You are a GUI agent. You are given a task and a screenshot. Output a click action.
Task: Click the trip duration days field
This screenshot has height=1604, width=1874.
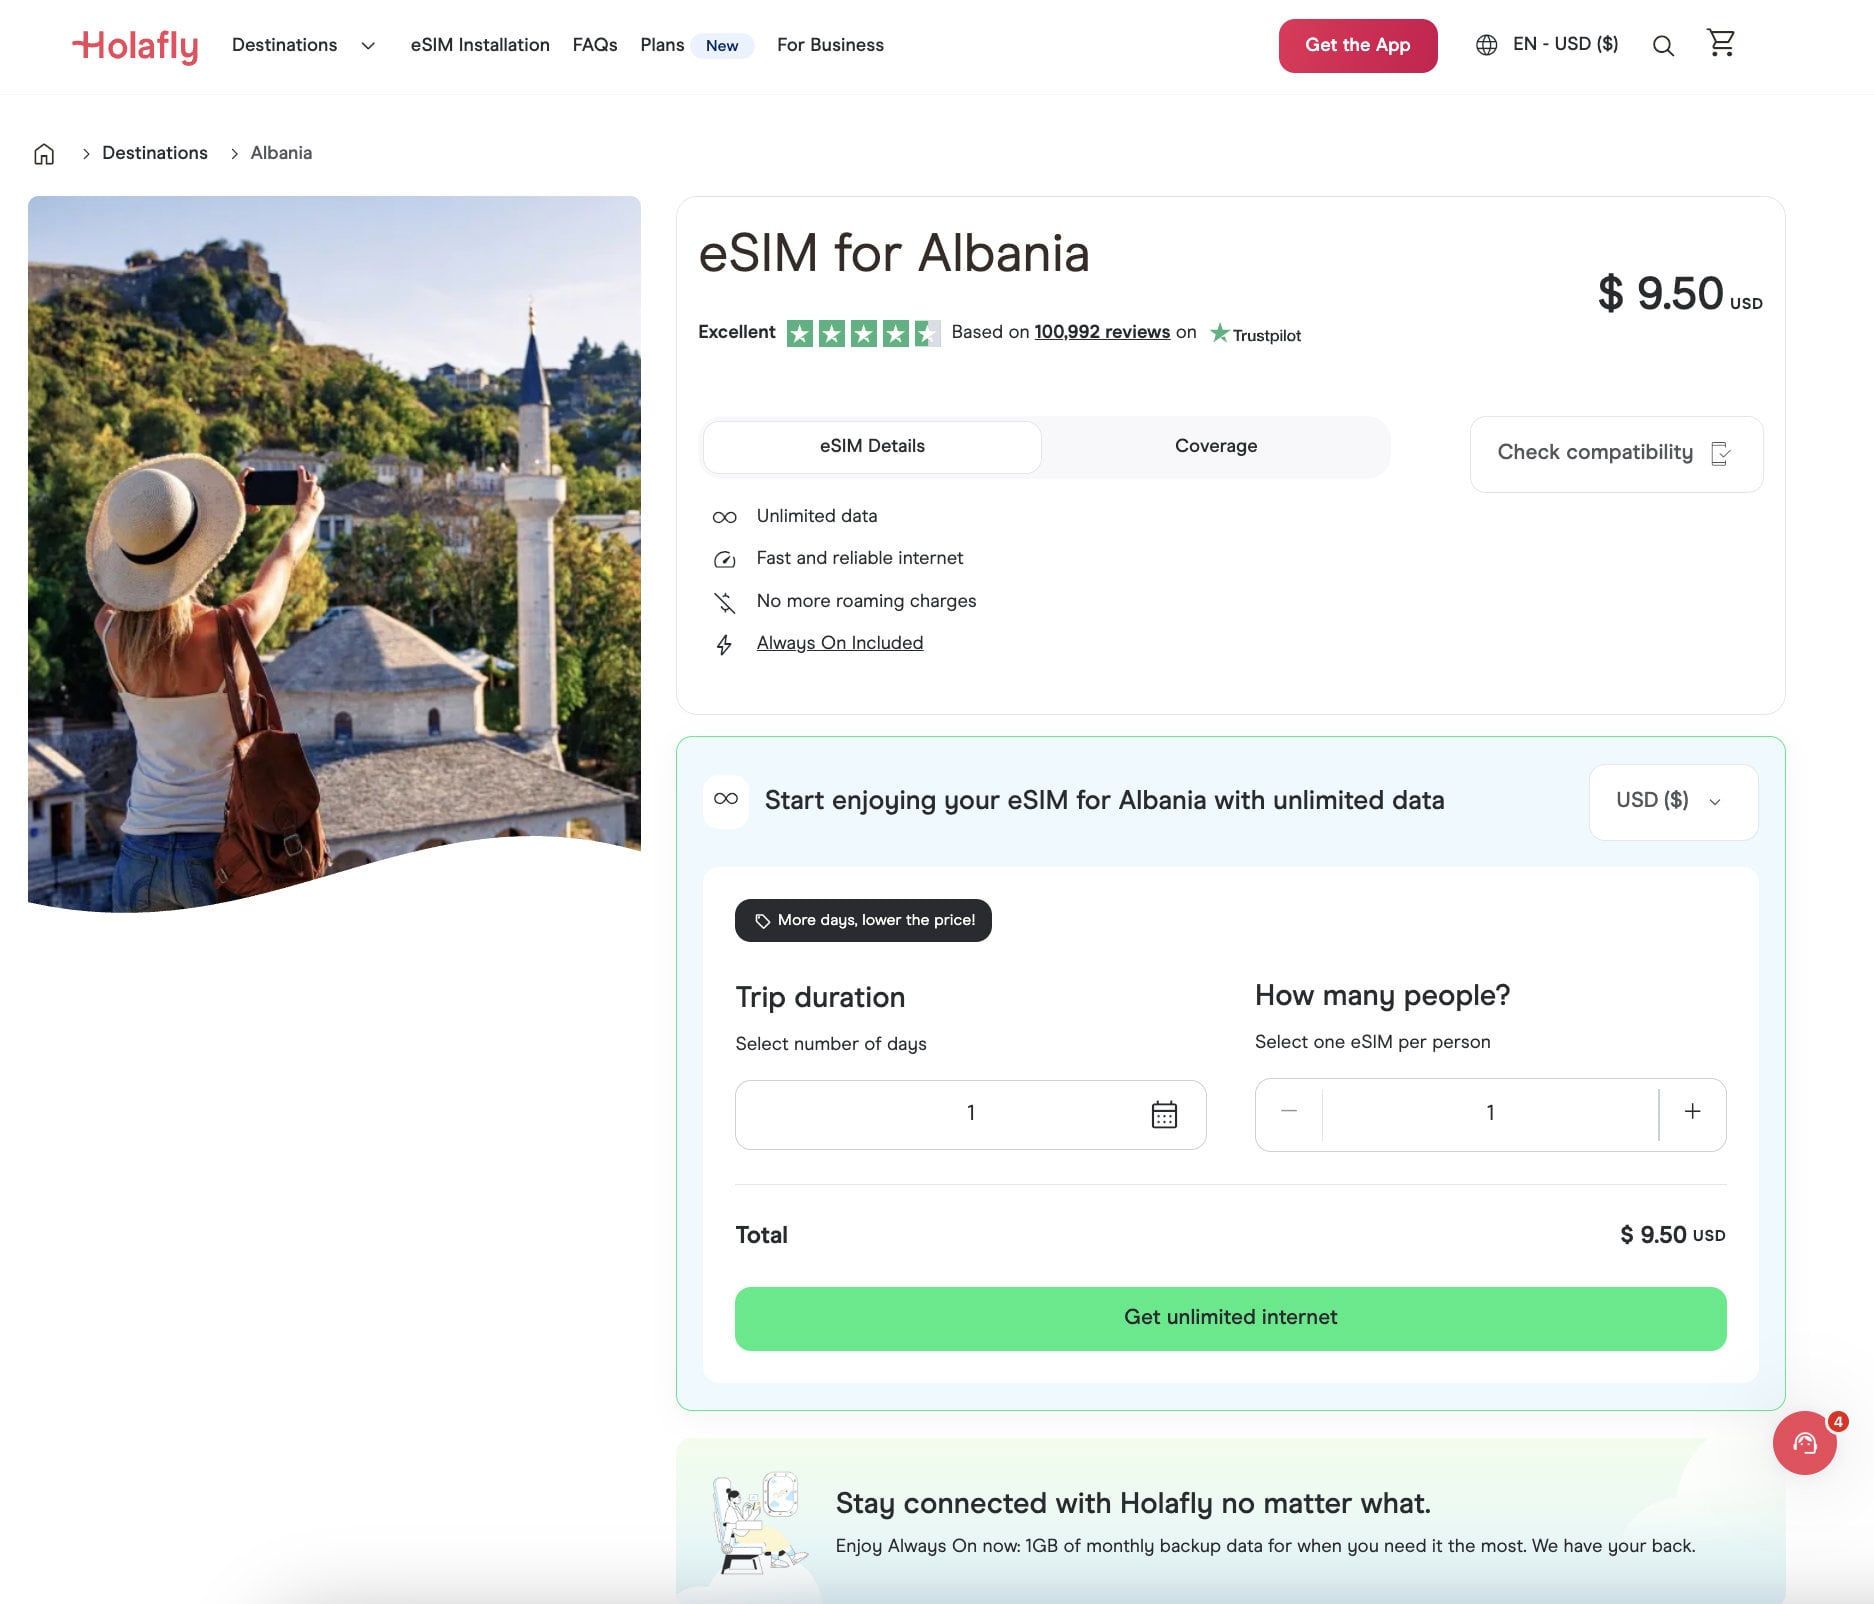(x=970, y=1114)
